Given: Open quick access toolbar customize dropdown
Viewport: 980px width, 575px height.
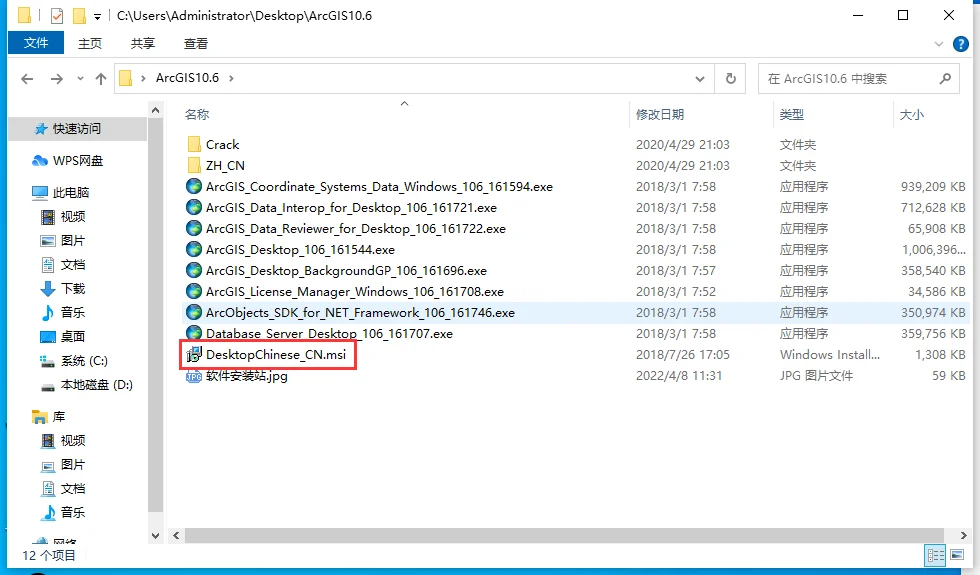Looking at the screenshot, I should 98,16.
